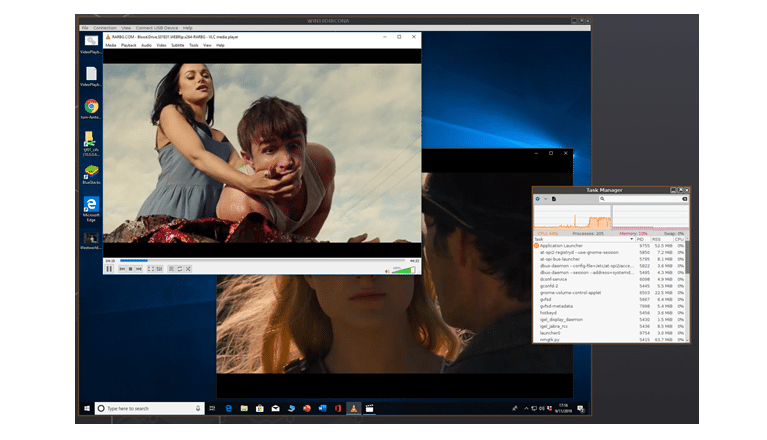Viewport: 767px width, 440px height.
Task: Open the Windows Start menu
Action: (87, 408)
